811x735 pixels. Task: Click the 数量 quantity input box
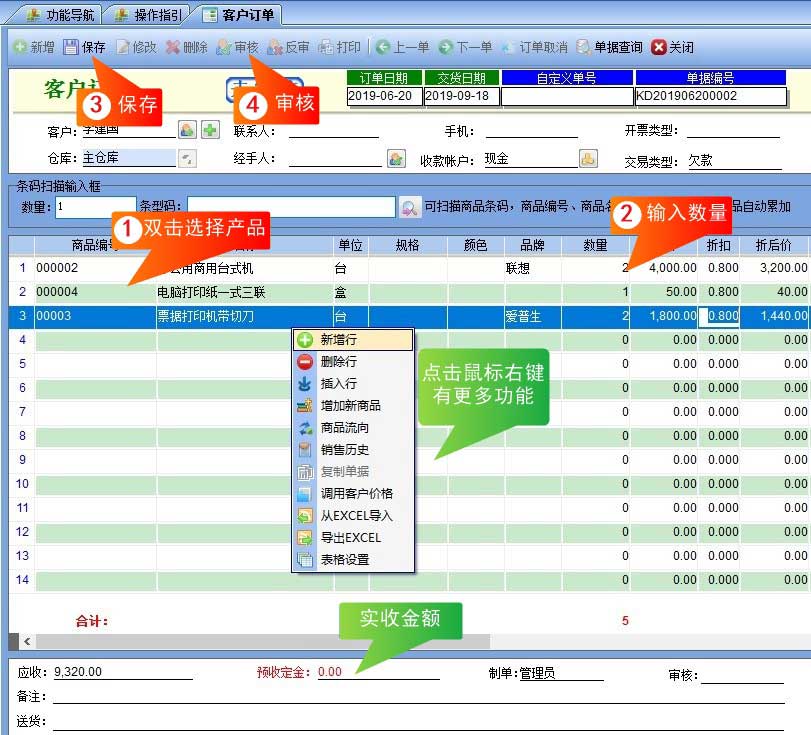click(x=96, y=207)
